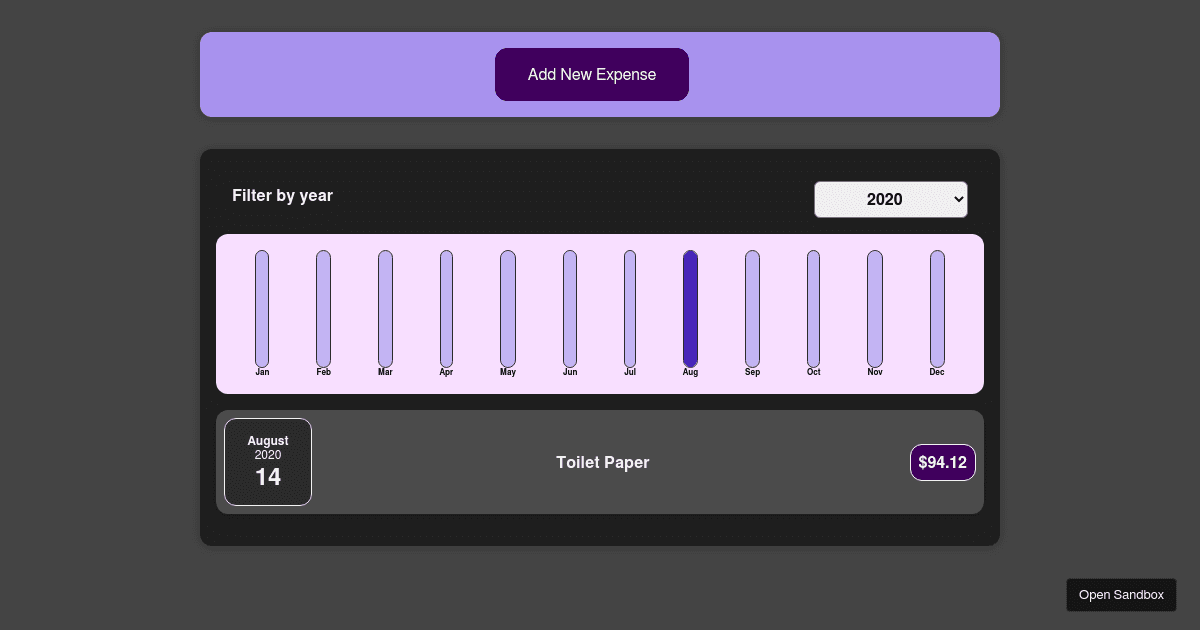Click the Add New Expense button
The image size is (1200, 630).
point(592,74)
